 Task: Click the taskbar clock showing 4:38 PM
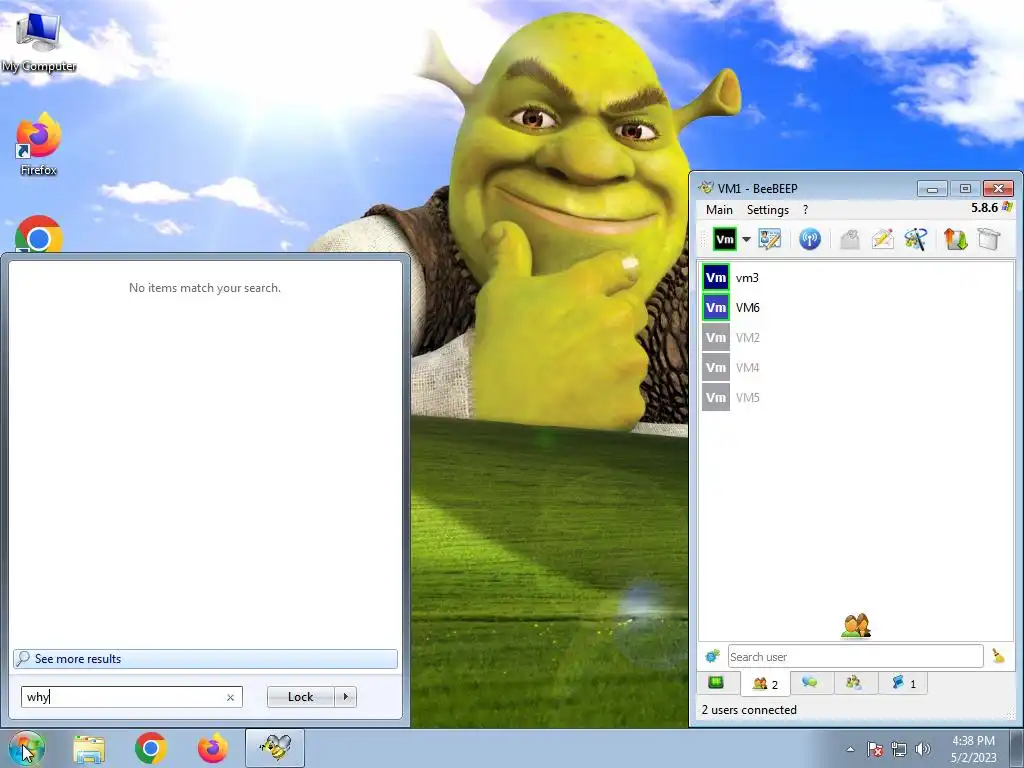(974, 749)
